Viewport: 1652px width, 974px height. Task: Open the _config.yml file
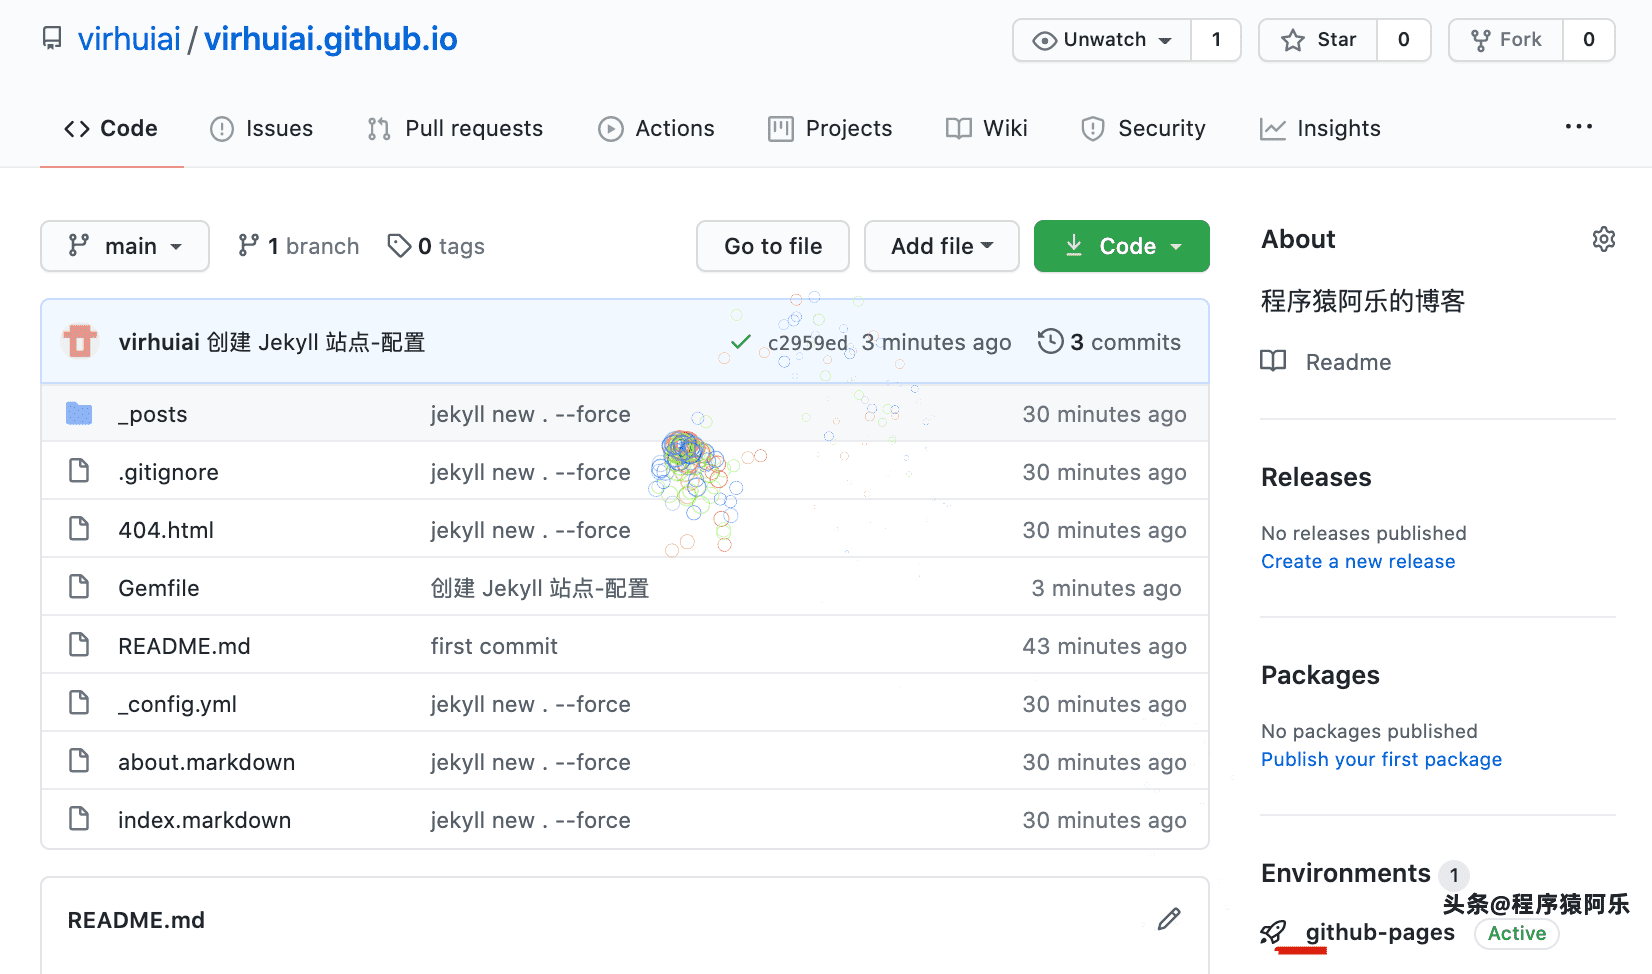[x=177, y=704]
